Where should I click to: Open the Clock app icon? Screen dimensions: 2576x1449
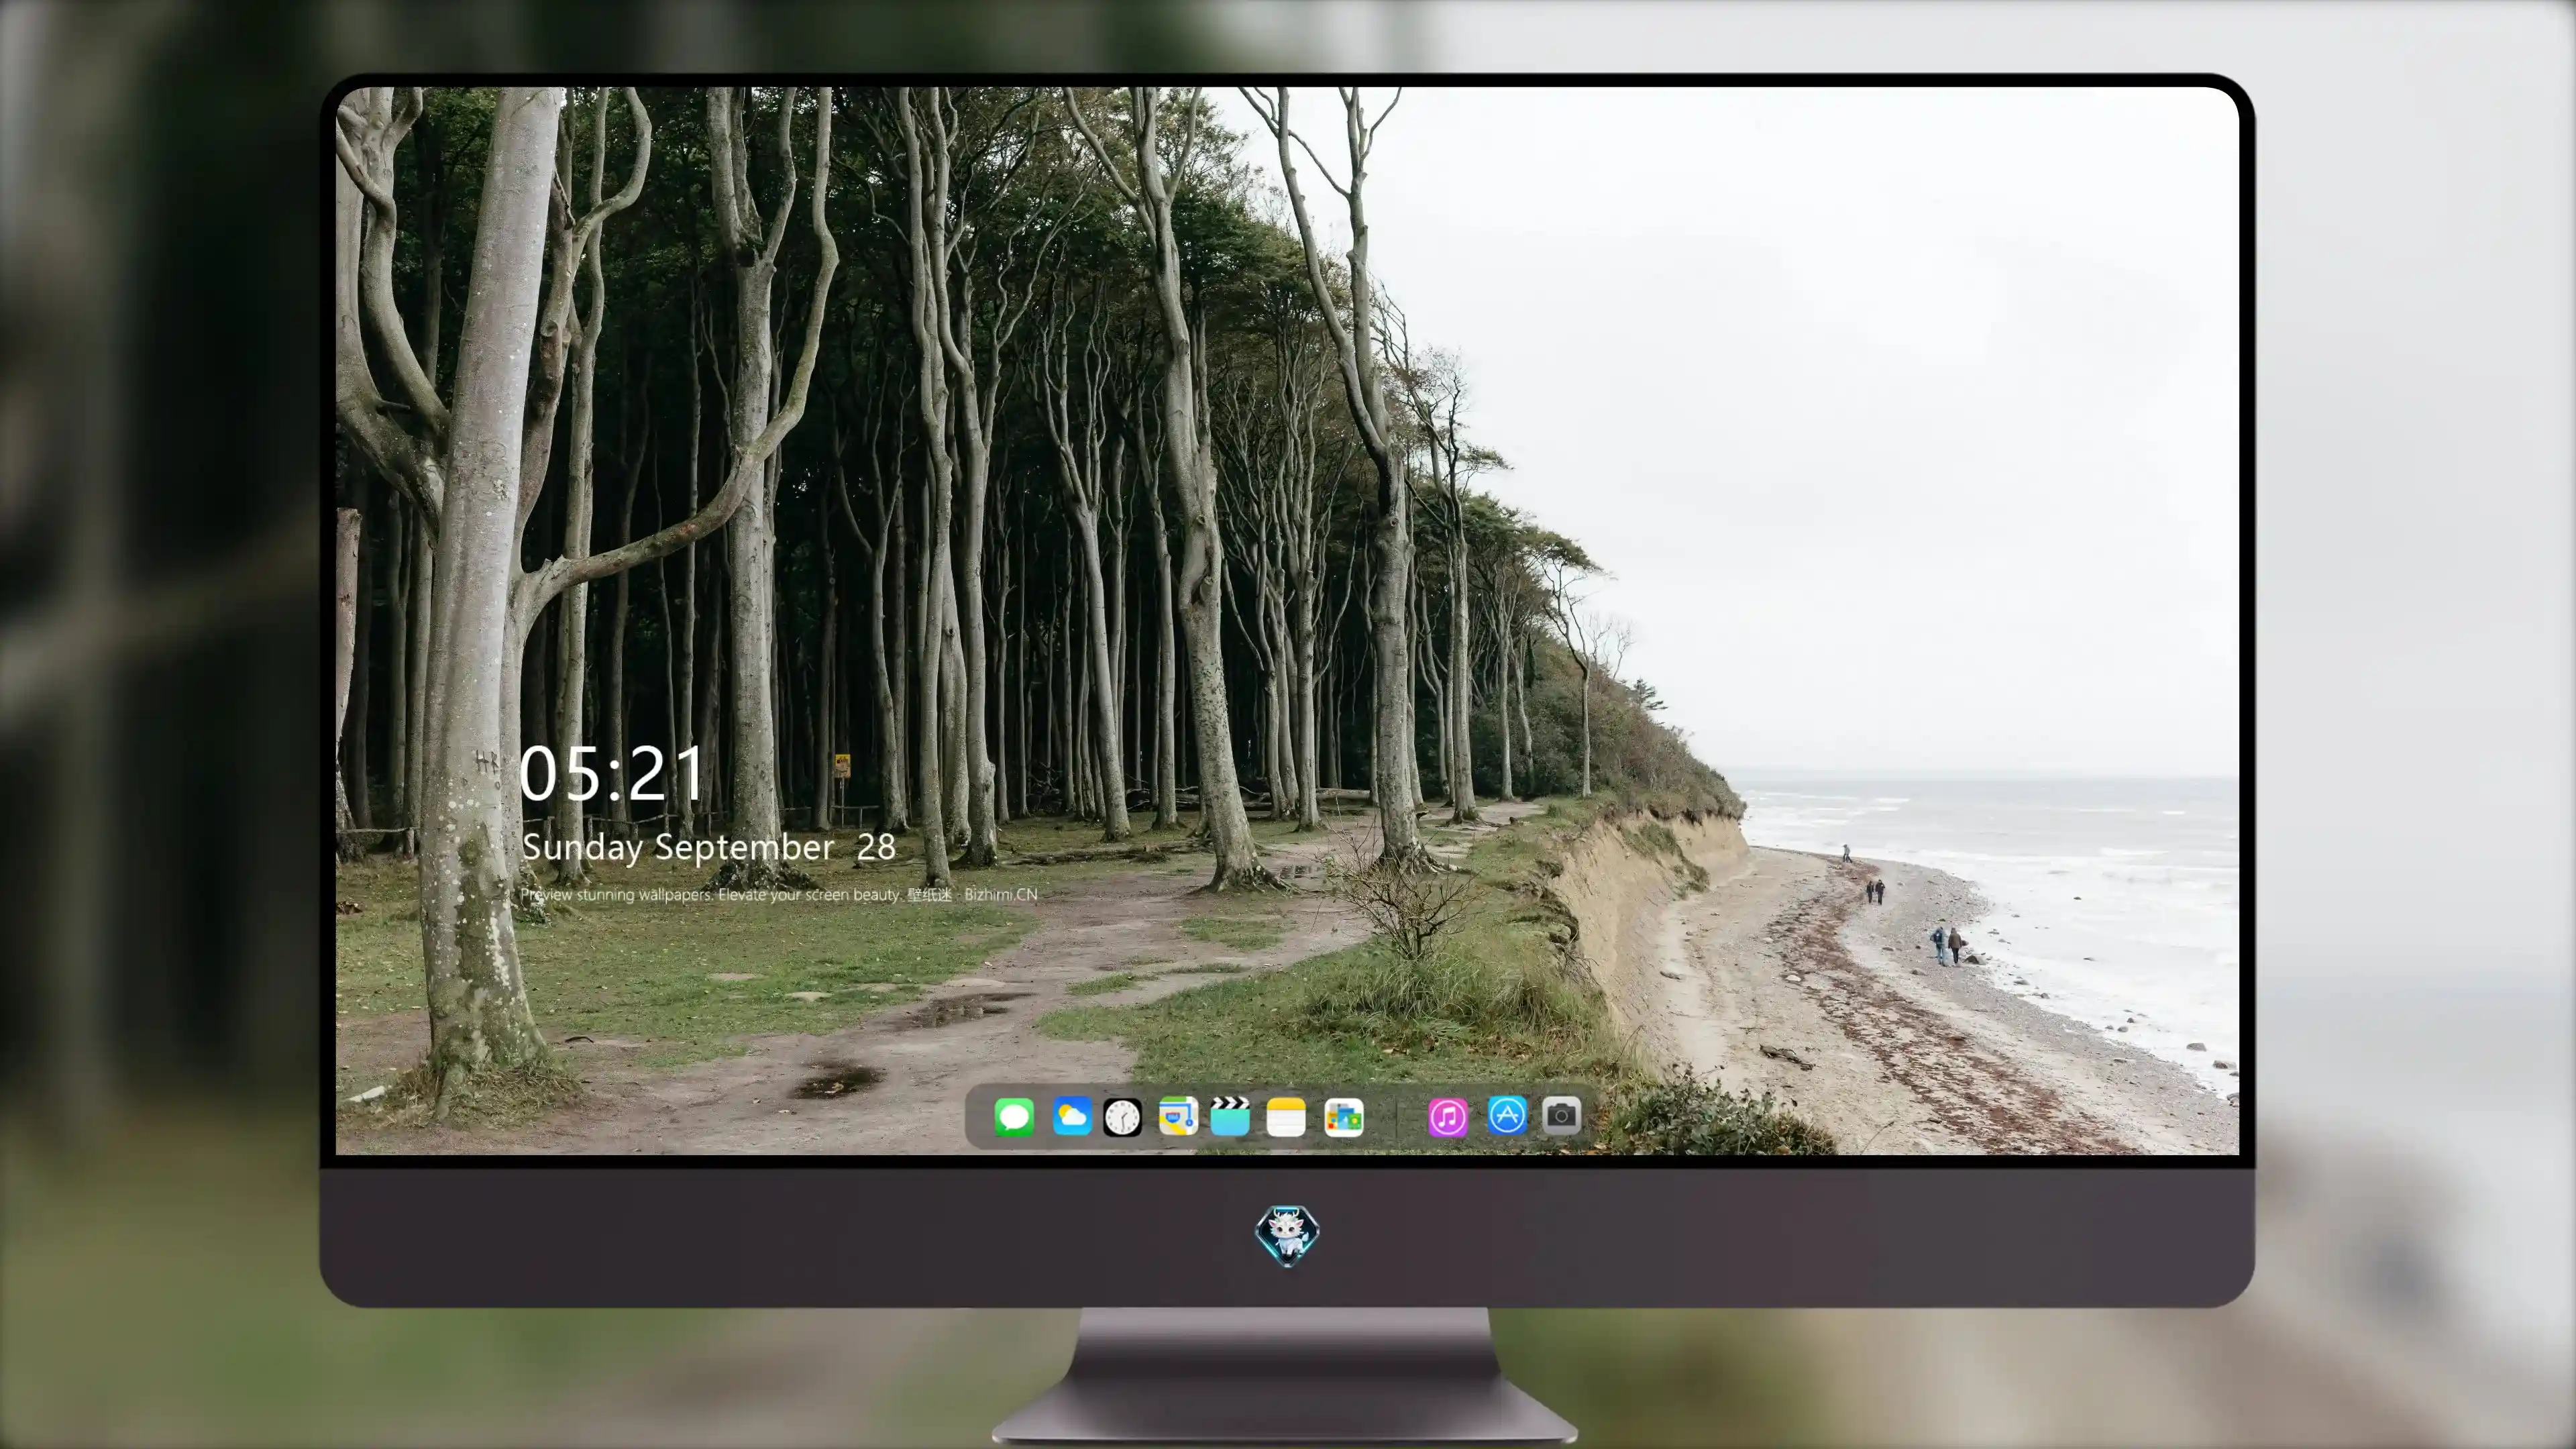tap(1122, 1117)
